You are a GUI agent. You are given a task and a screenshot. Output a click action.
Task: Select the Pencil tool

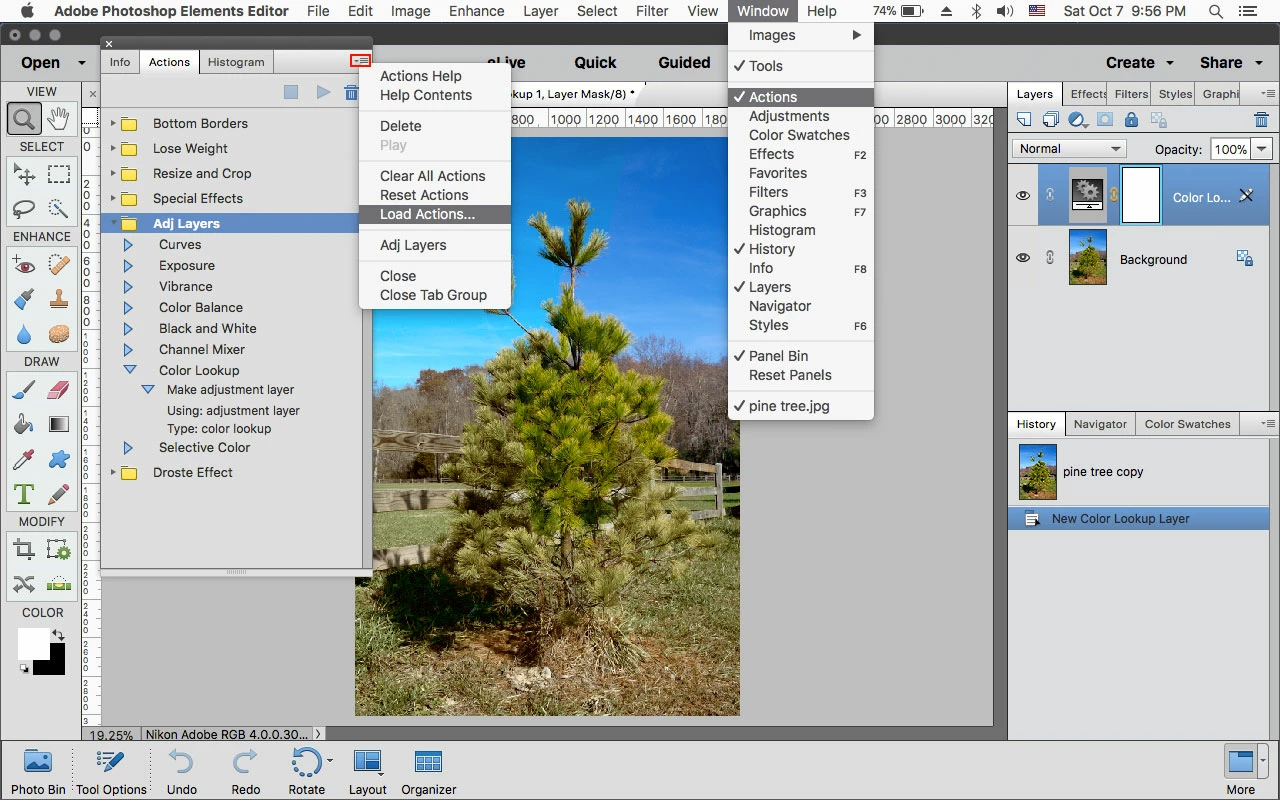[x=59, y=494]
